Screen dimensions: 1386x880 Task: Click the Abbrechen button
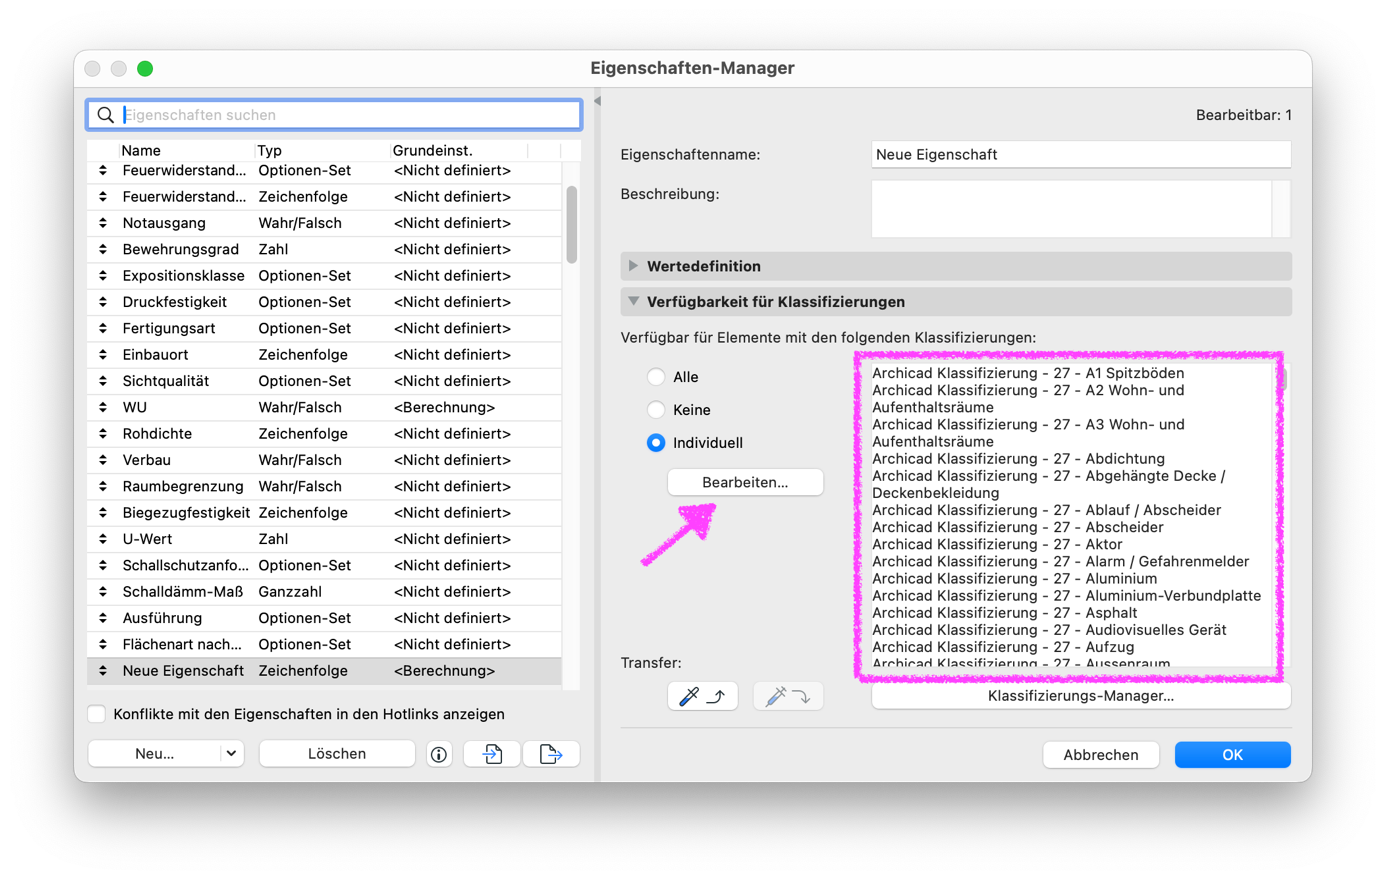pyautogui.click(x=1101, y=755)
